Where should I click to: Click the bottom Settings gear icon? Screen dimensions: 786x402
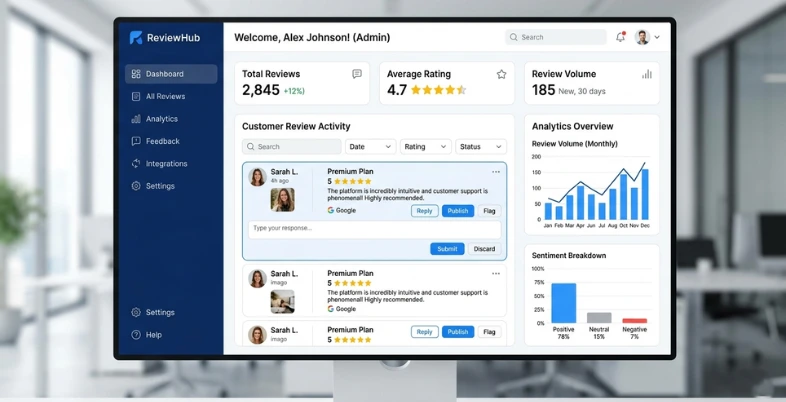pyautogui.click(x=136, y=312)
